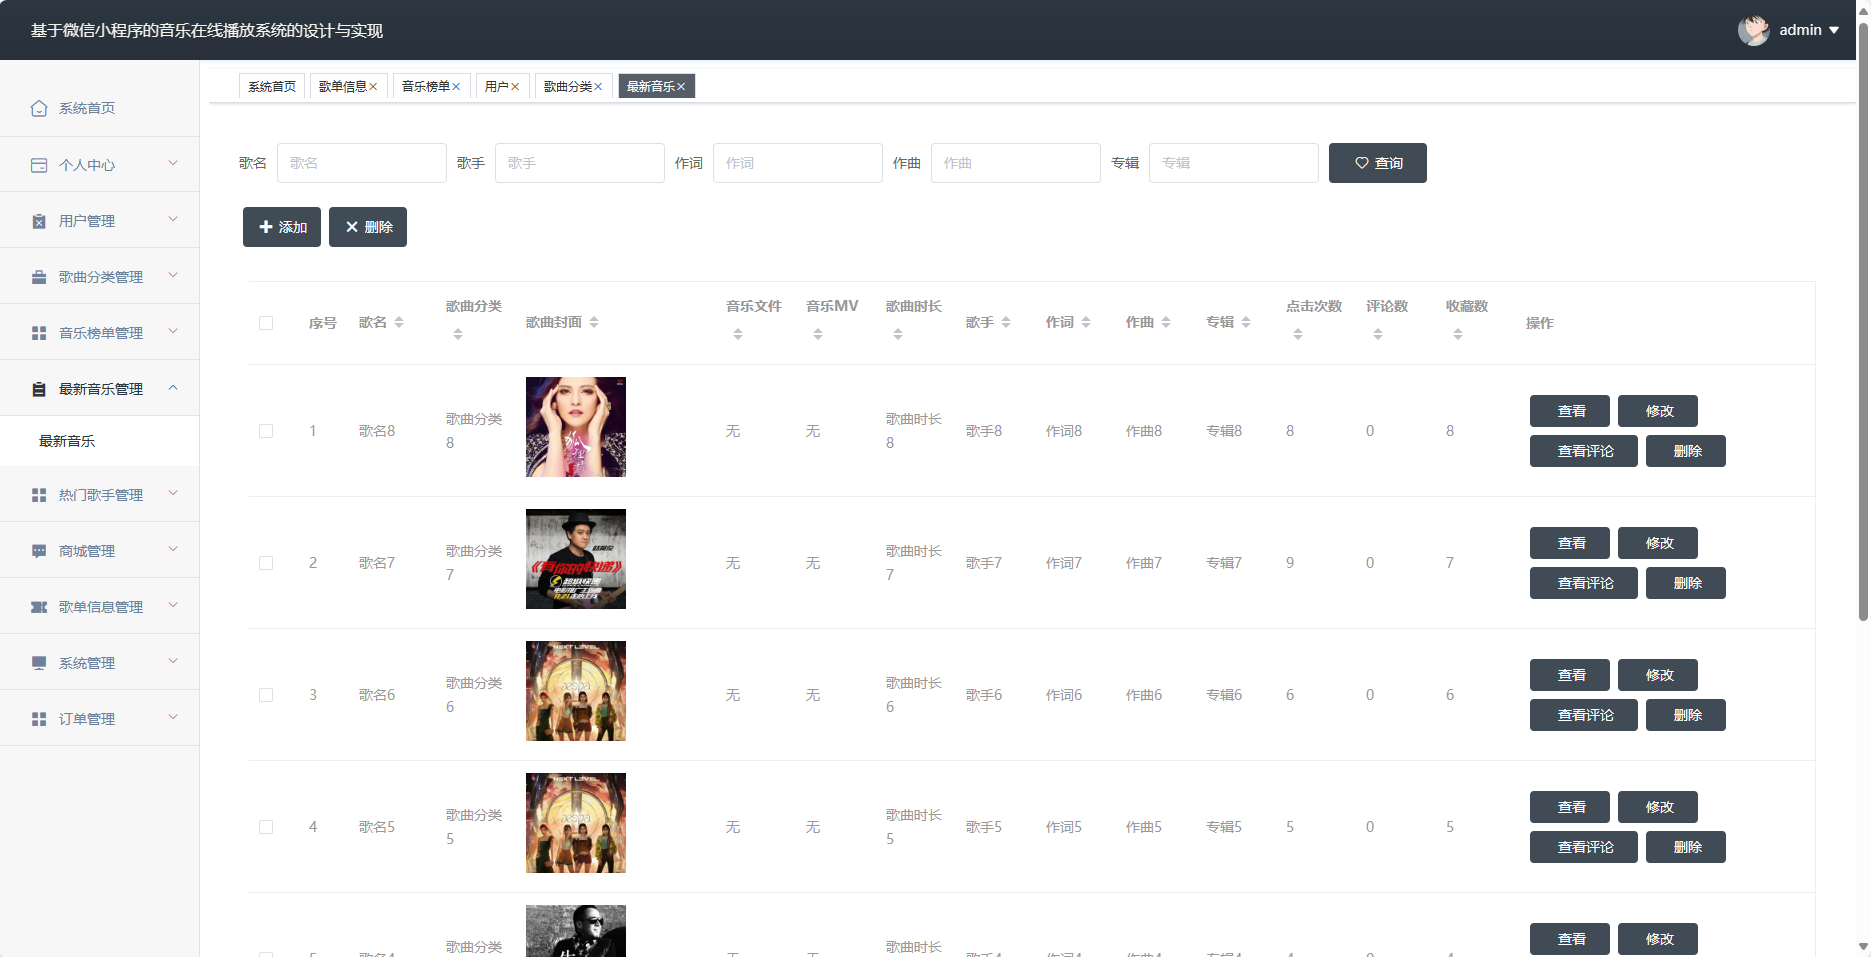Click the home icon beside 系统首页

[39, 108]
